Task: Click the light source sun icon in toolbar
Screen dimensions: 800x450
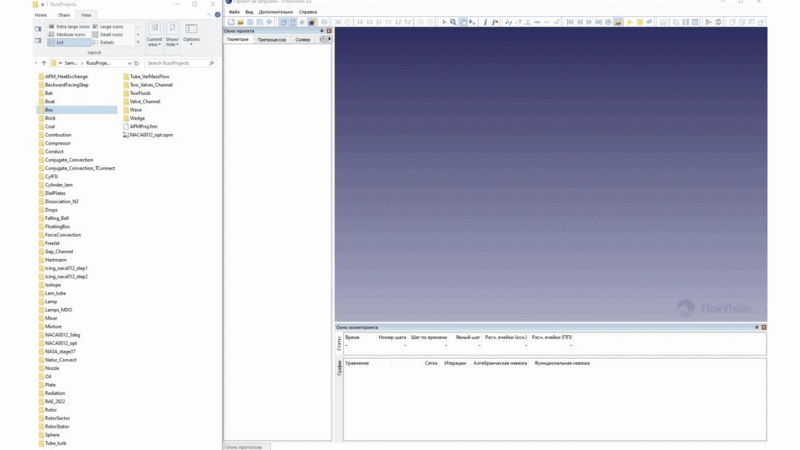Action: tap(302, 22)
